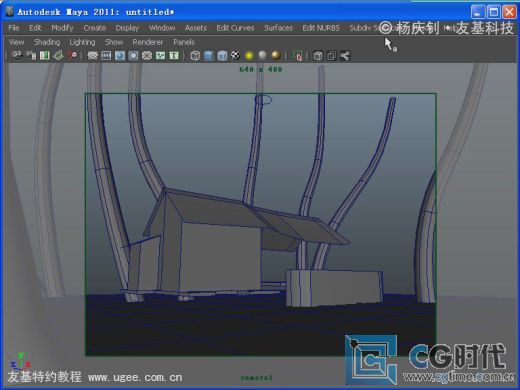Open the Display menu
520x390 pixels.
point(127,28)
